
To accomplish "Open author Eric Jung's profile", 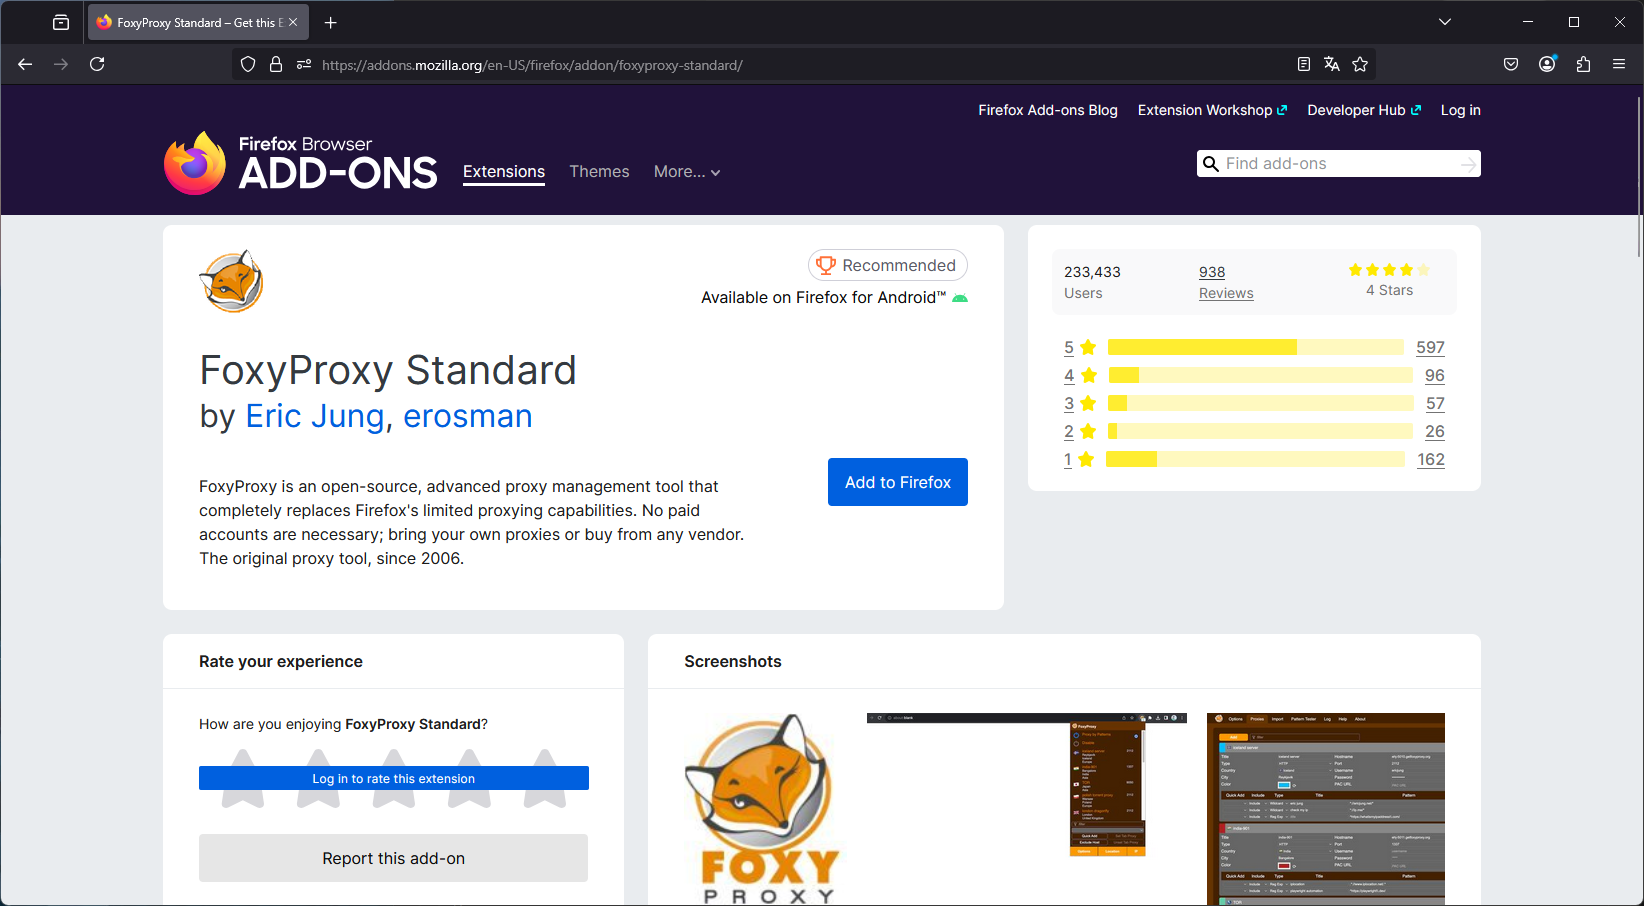I will pyautogui.click(x=315, y=416).
